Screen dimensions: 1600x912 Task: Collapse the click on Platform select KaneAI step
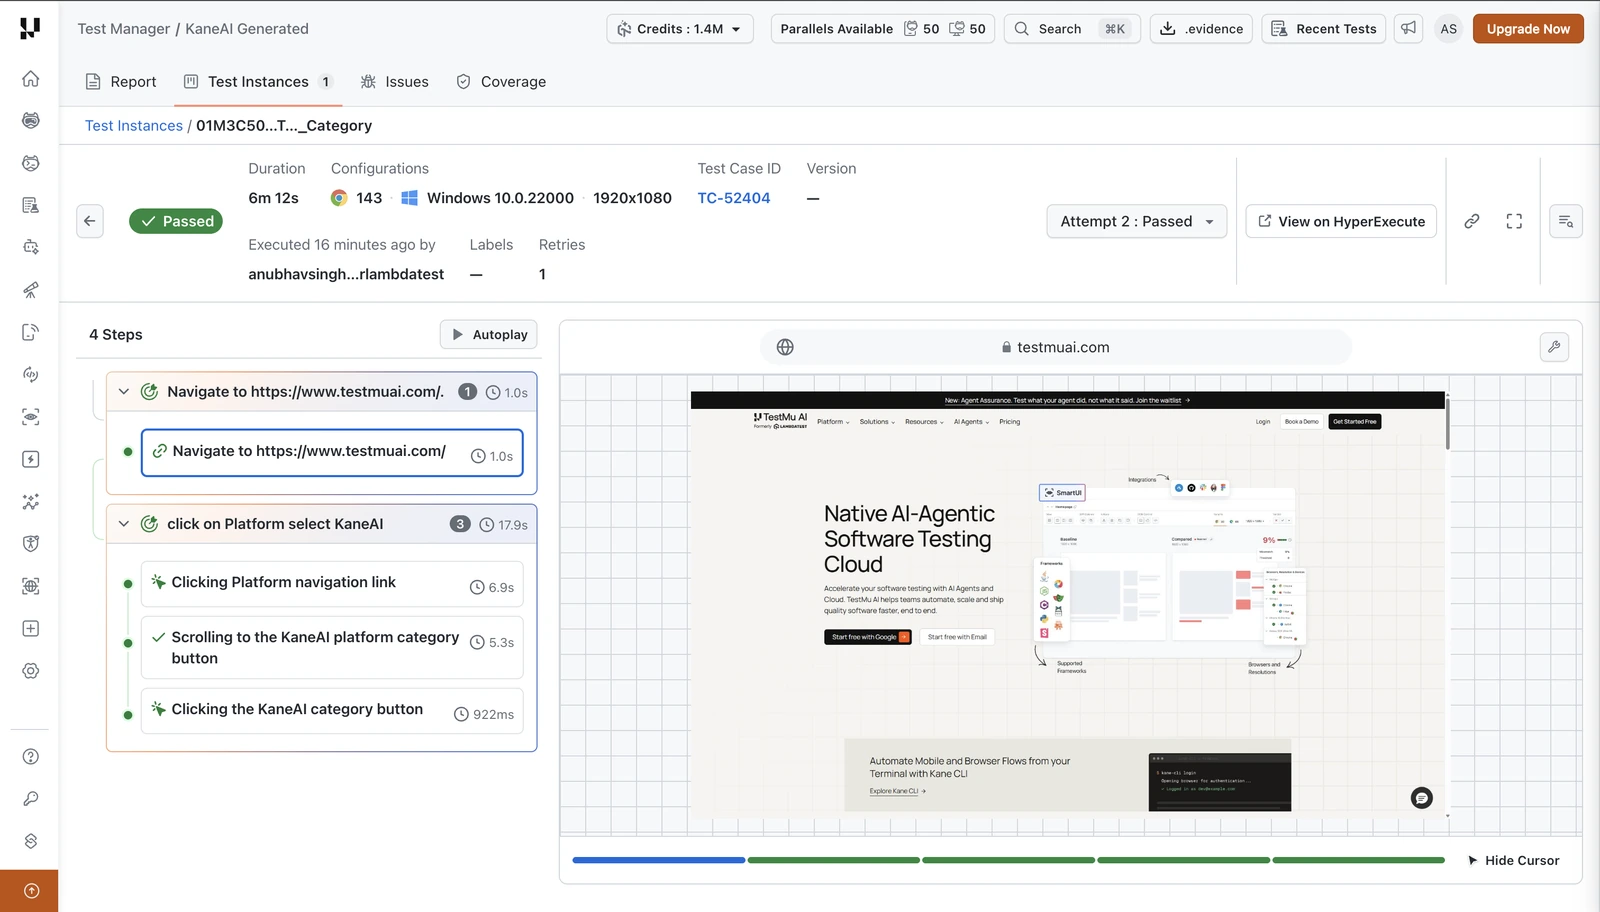coord(124,524)
